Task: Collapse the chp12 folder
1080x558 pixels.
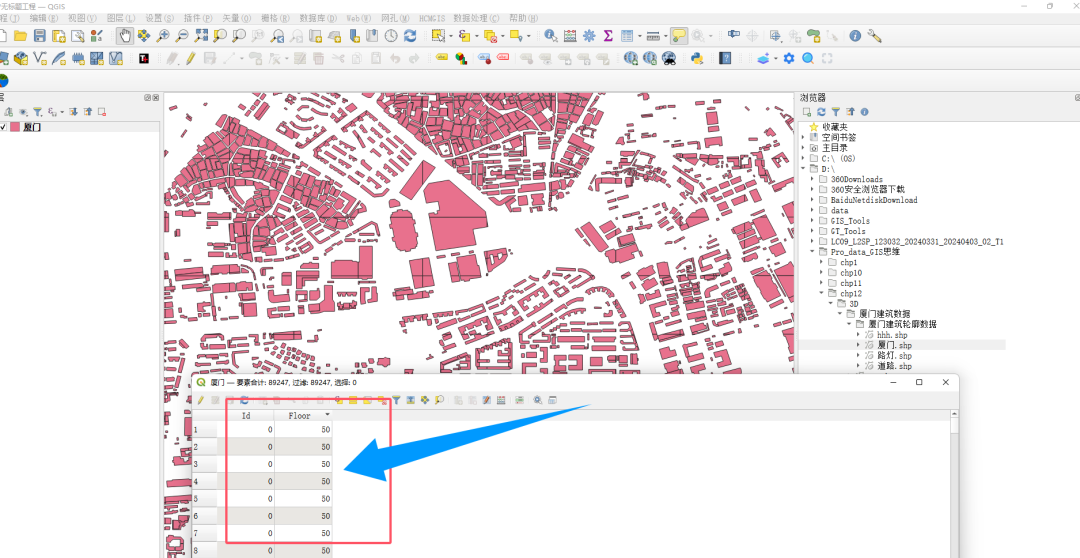Action: [822, 293]
